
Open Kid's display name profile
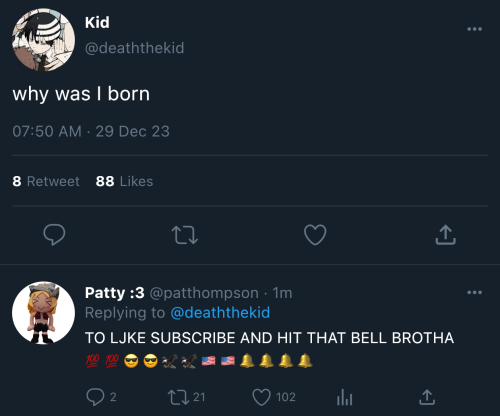97,22
